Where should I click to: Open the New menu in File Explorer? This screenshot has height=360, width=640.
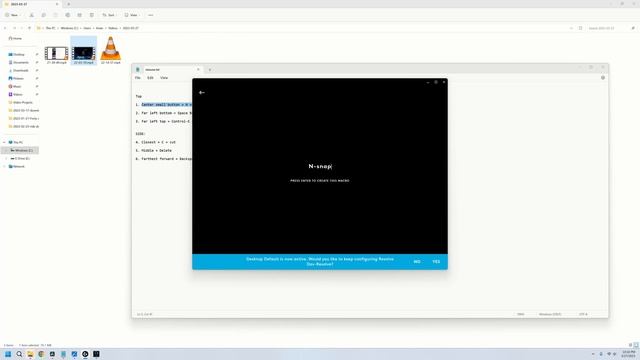coord(12,15)
